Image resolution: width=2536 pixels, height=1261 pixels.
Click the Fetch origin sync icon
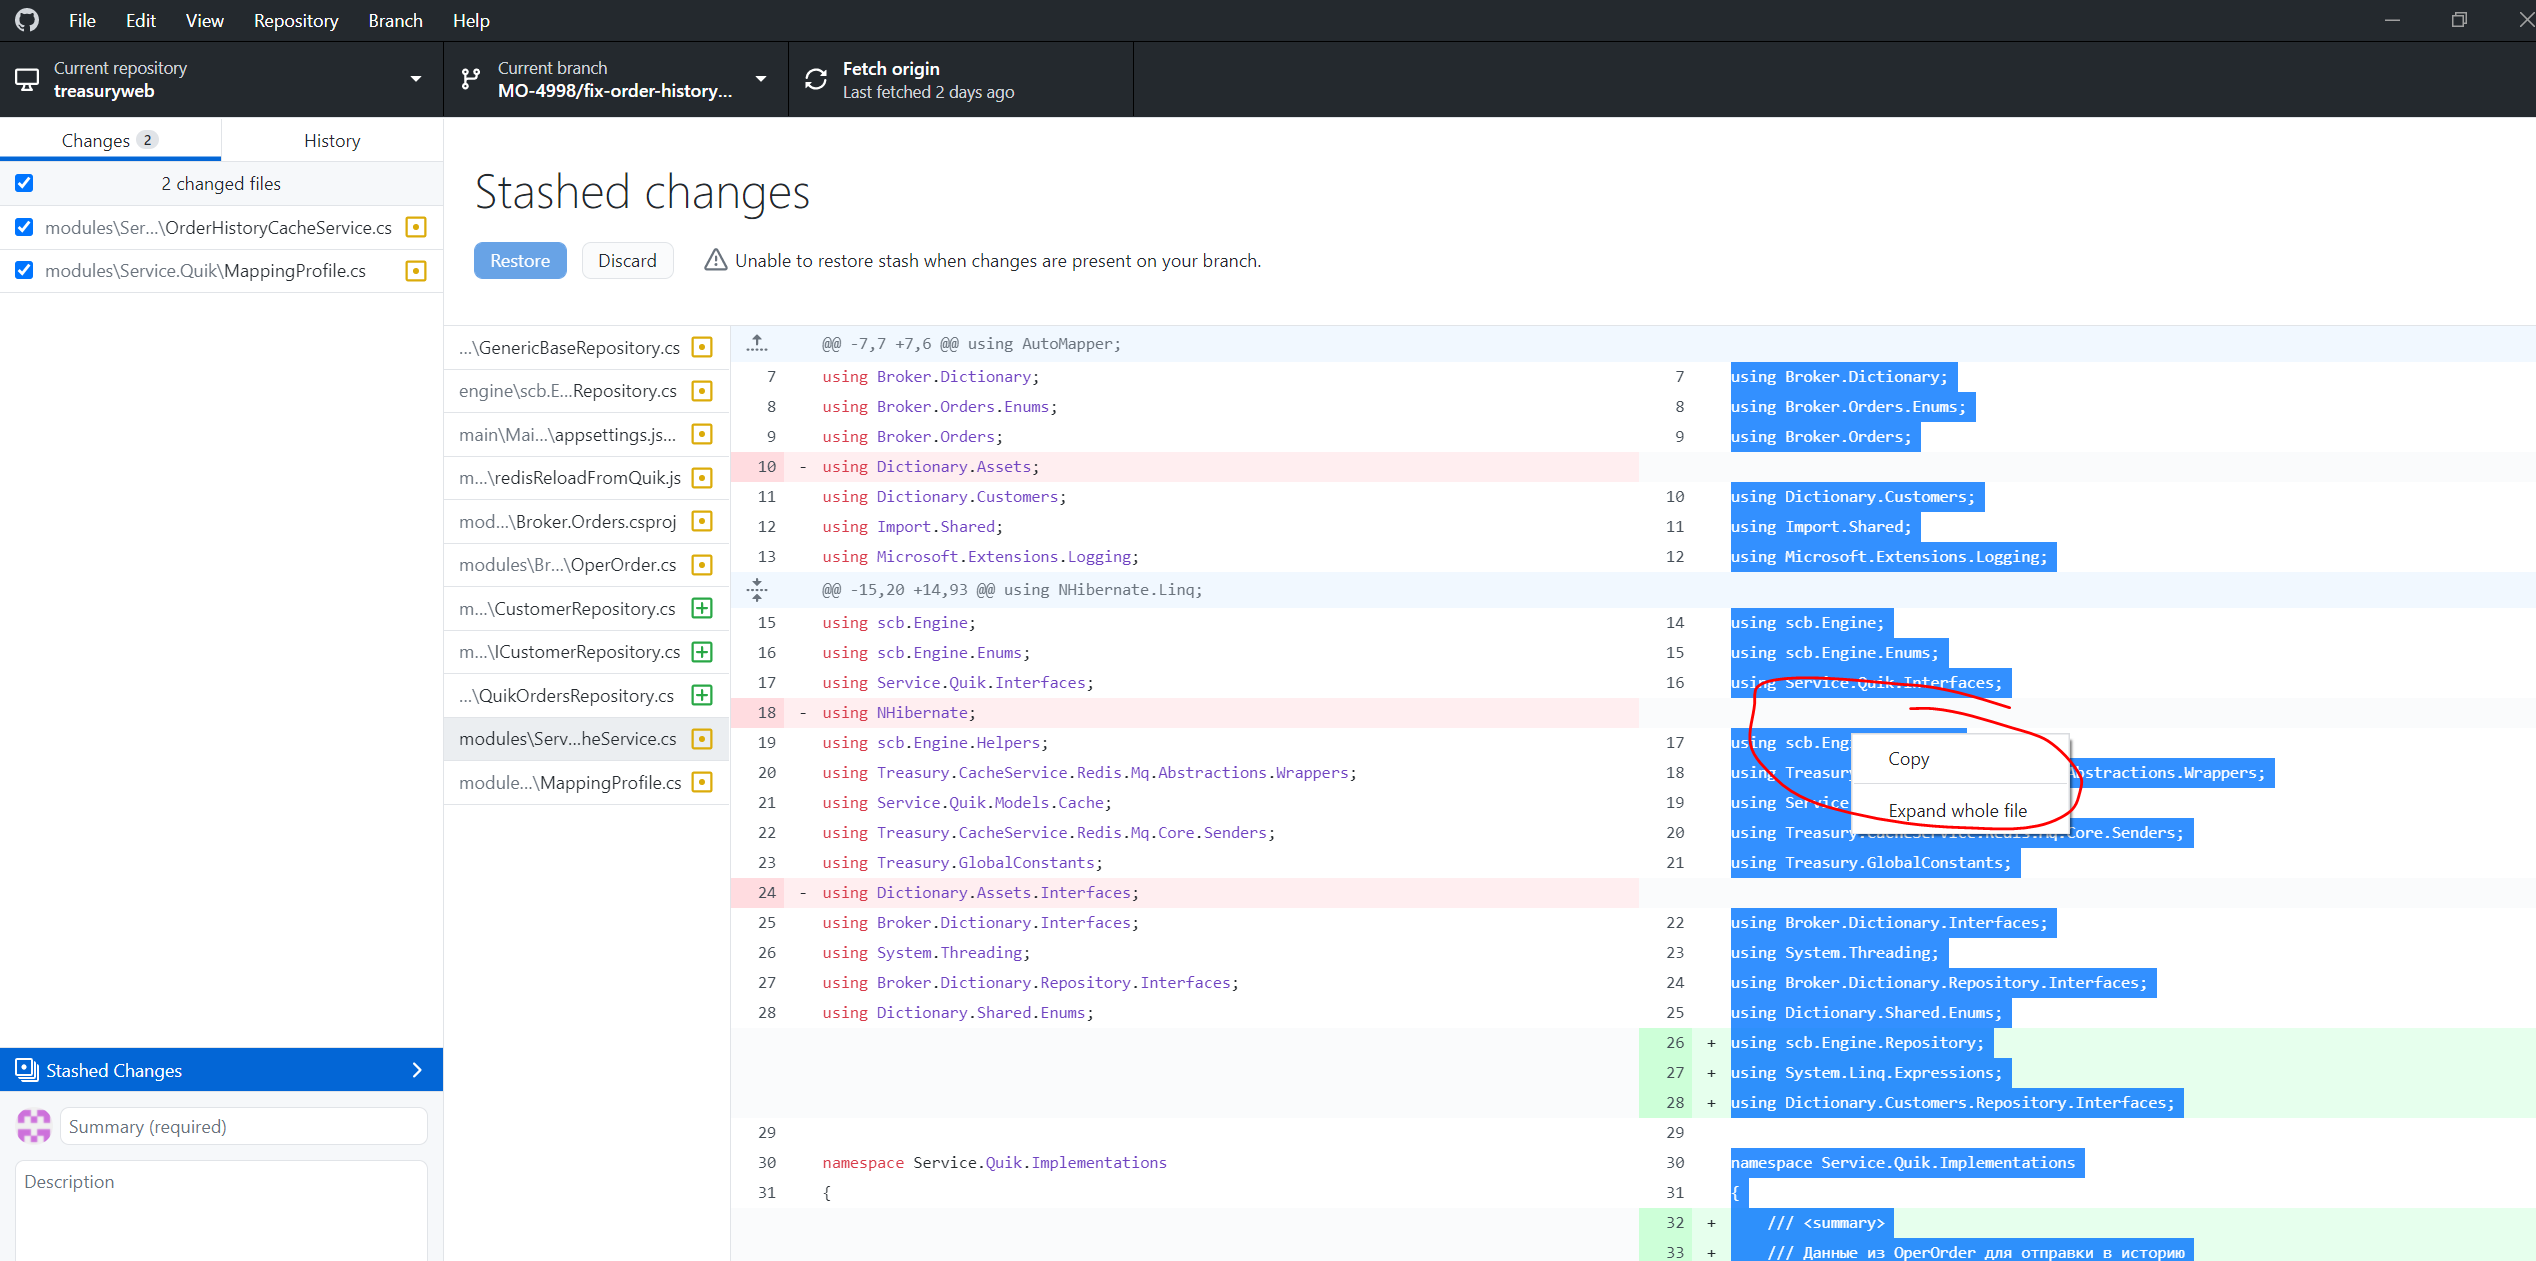click(x=816, y=79)
